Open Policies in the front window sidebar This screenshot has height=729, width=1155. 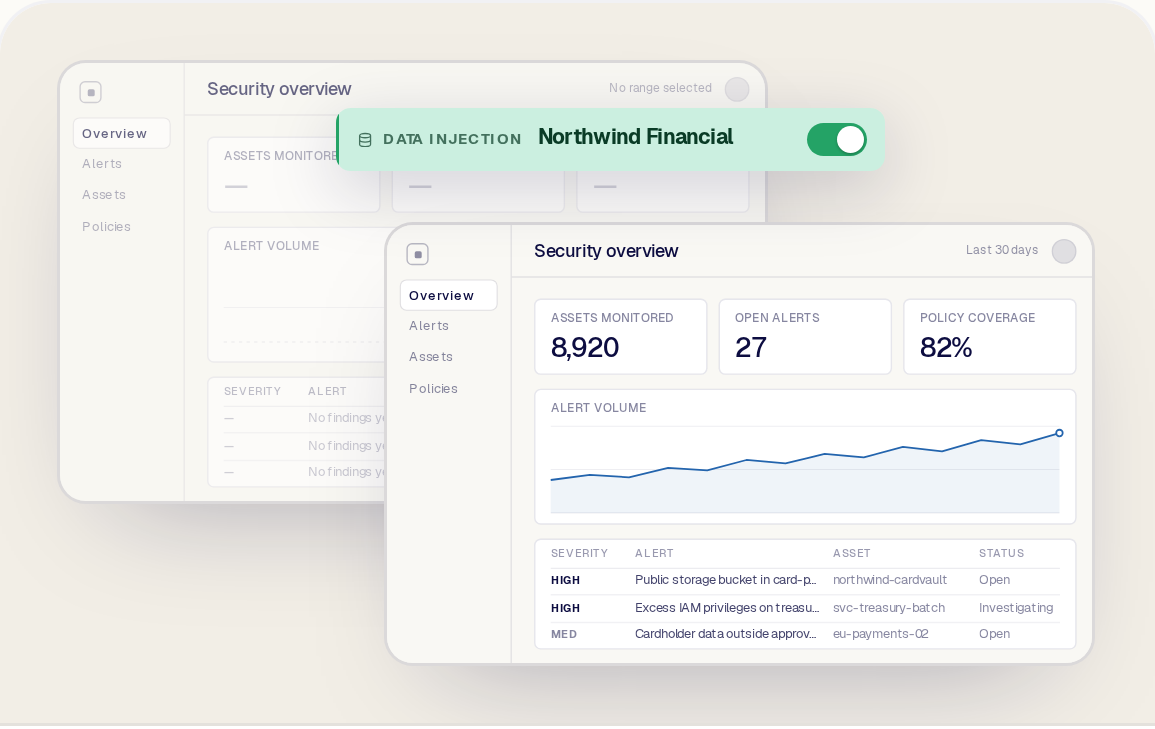(x=433, y=388)
